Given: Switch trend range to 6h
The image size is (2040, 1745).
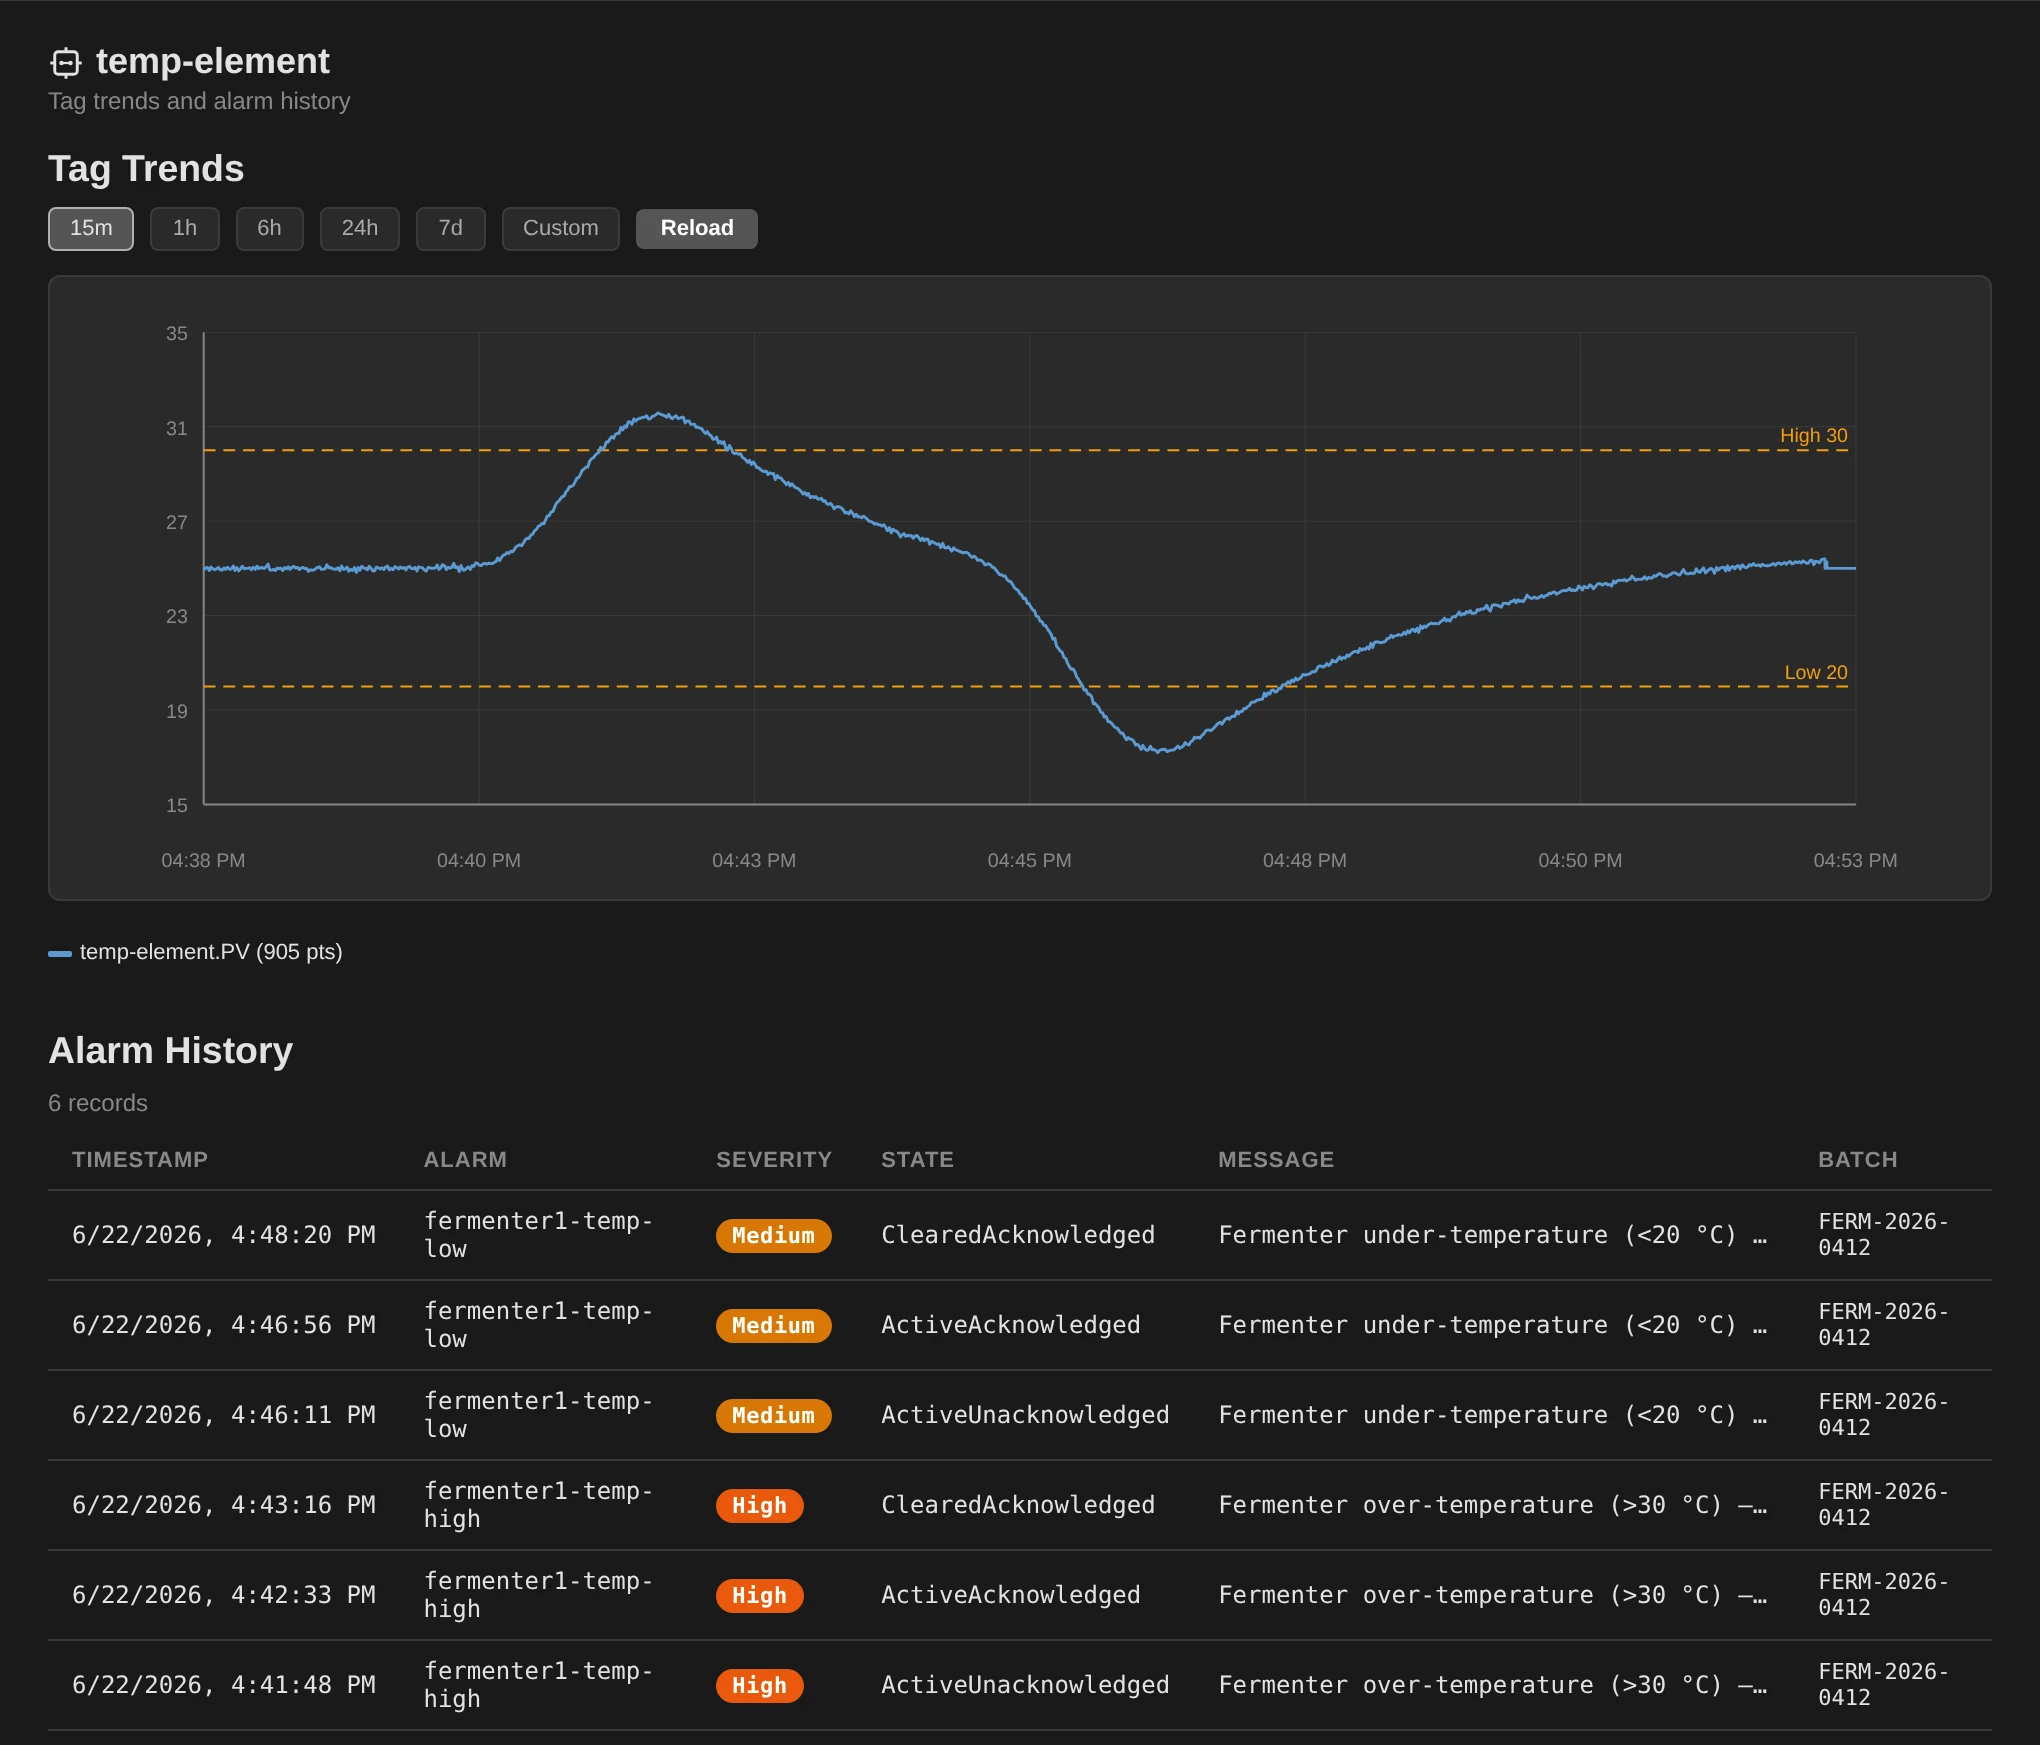Looking at the screenshot, I should 269,229.
